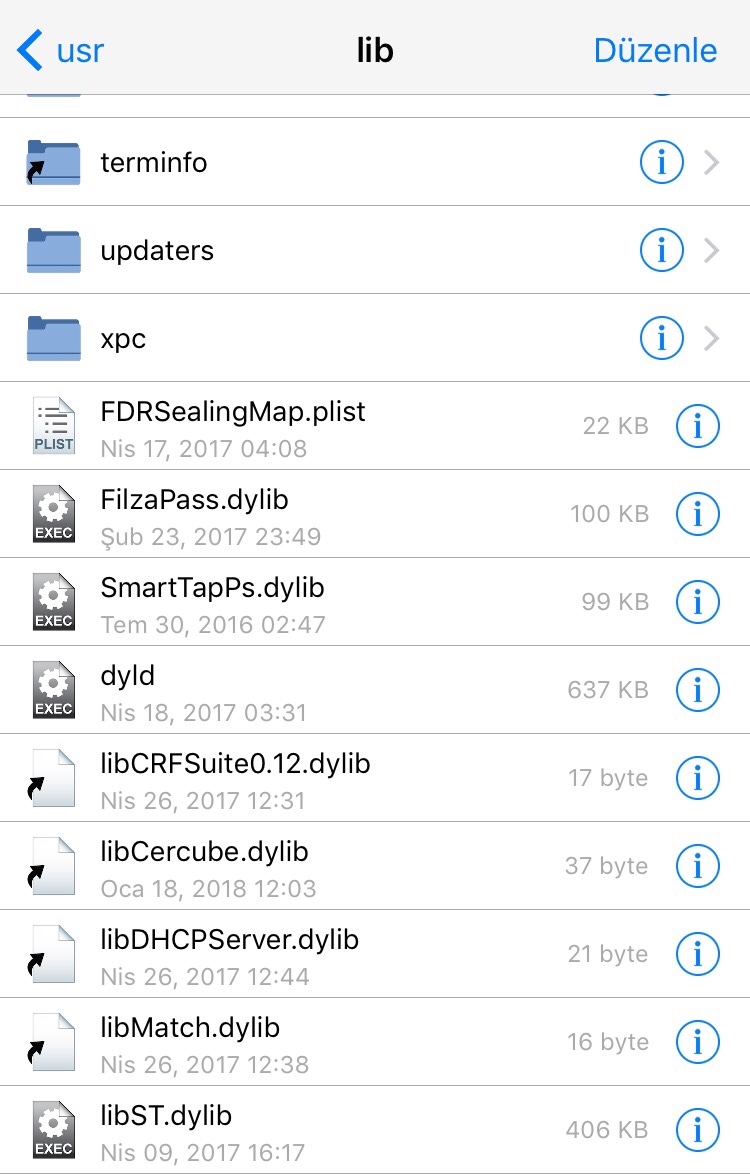Tap info icon for libMatch.dylib
The width and height of the screenshot is (750, 1176).
pos(698,1042)
